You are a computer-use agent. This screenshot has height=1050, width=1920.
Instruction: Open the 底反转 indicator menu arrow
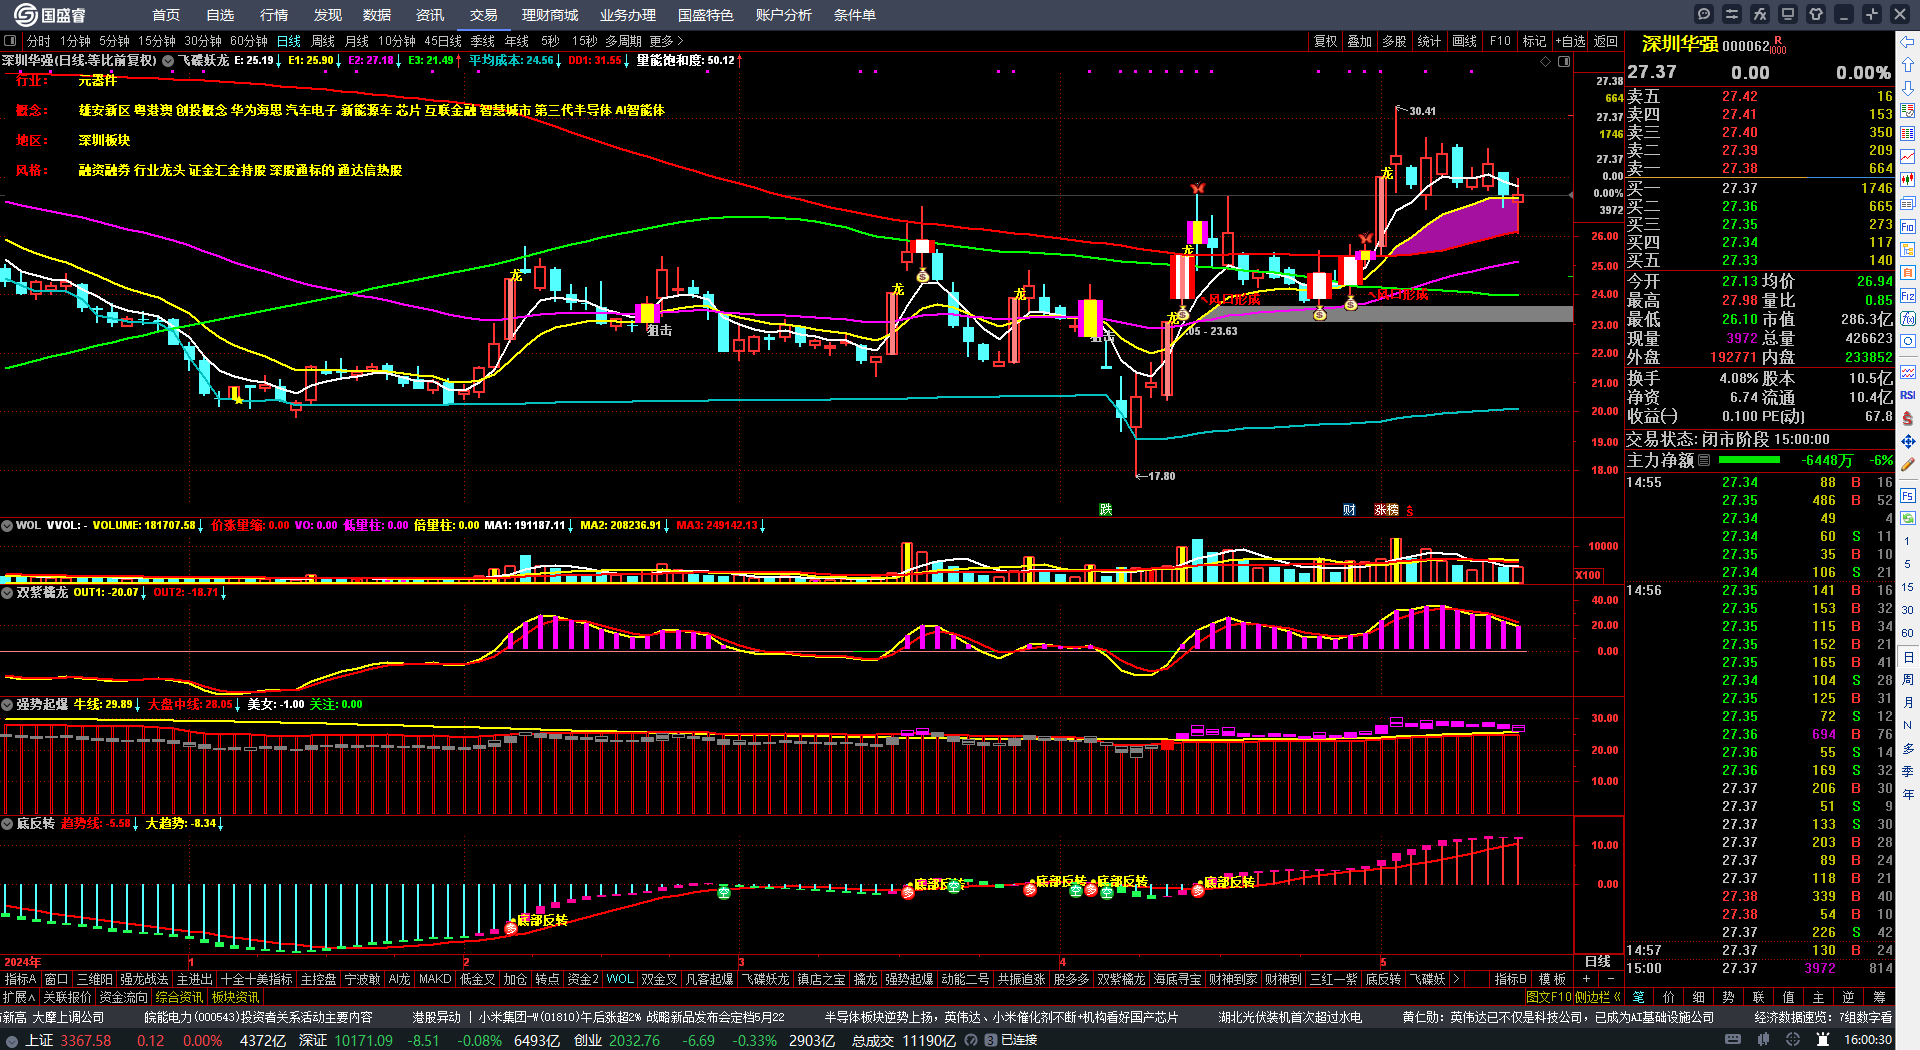click(x=7, y=823)
